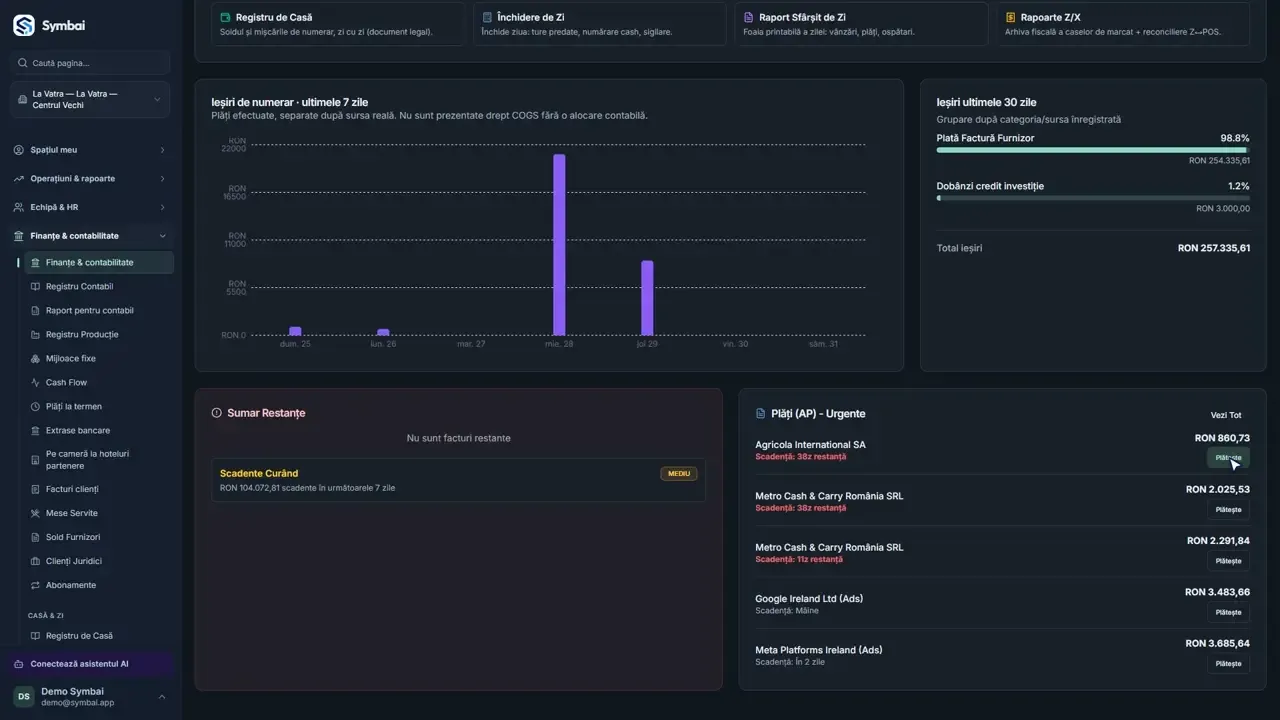Click the Sold Furnizori icon
The width and height of the screenshot is (1280, 720).
(36, 538)
